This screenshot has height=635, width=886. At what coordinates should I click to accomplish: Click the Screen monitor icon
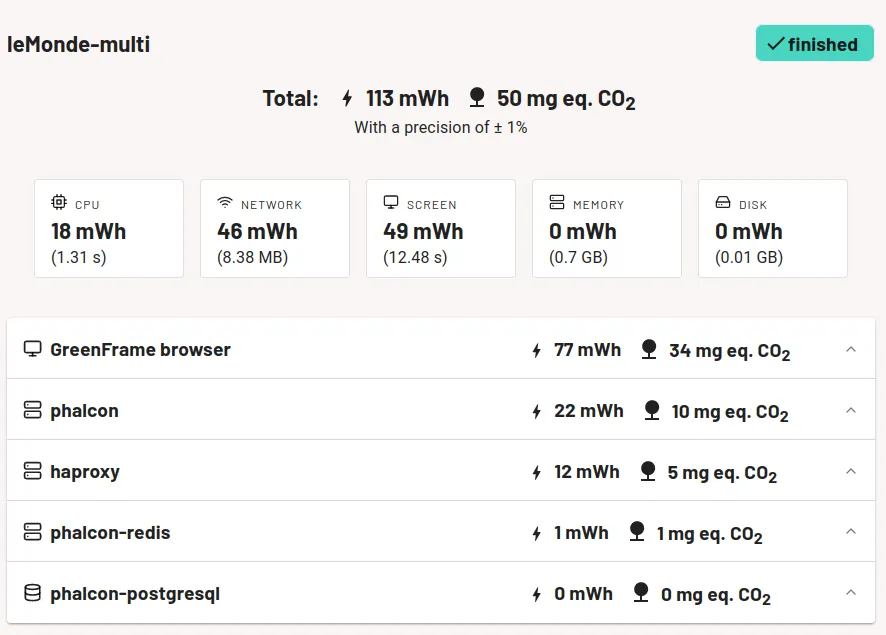click(x=391, y=202)
